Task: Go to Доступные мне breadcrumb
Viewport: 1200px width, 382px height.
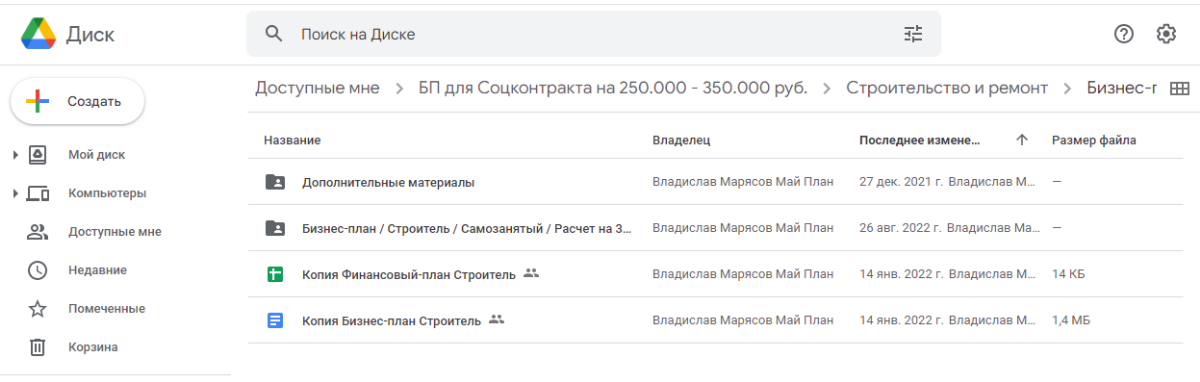Action: (x=317, y=88)
